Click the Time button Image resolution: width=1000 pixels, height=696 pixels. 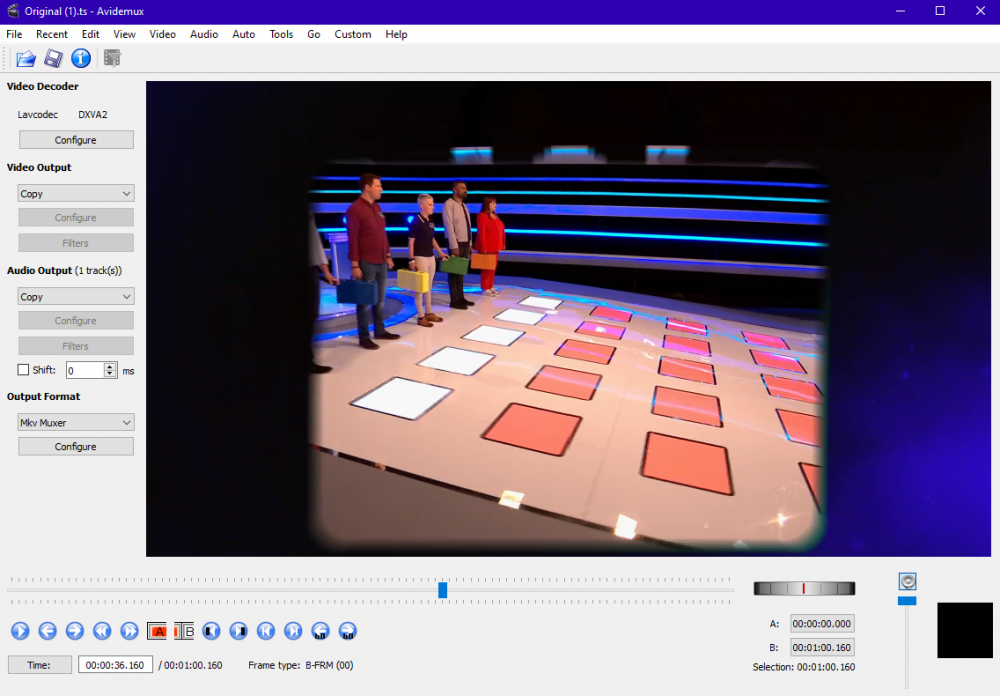coord(40,665)
